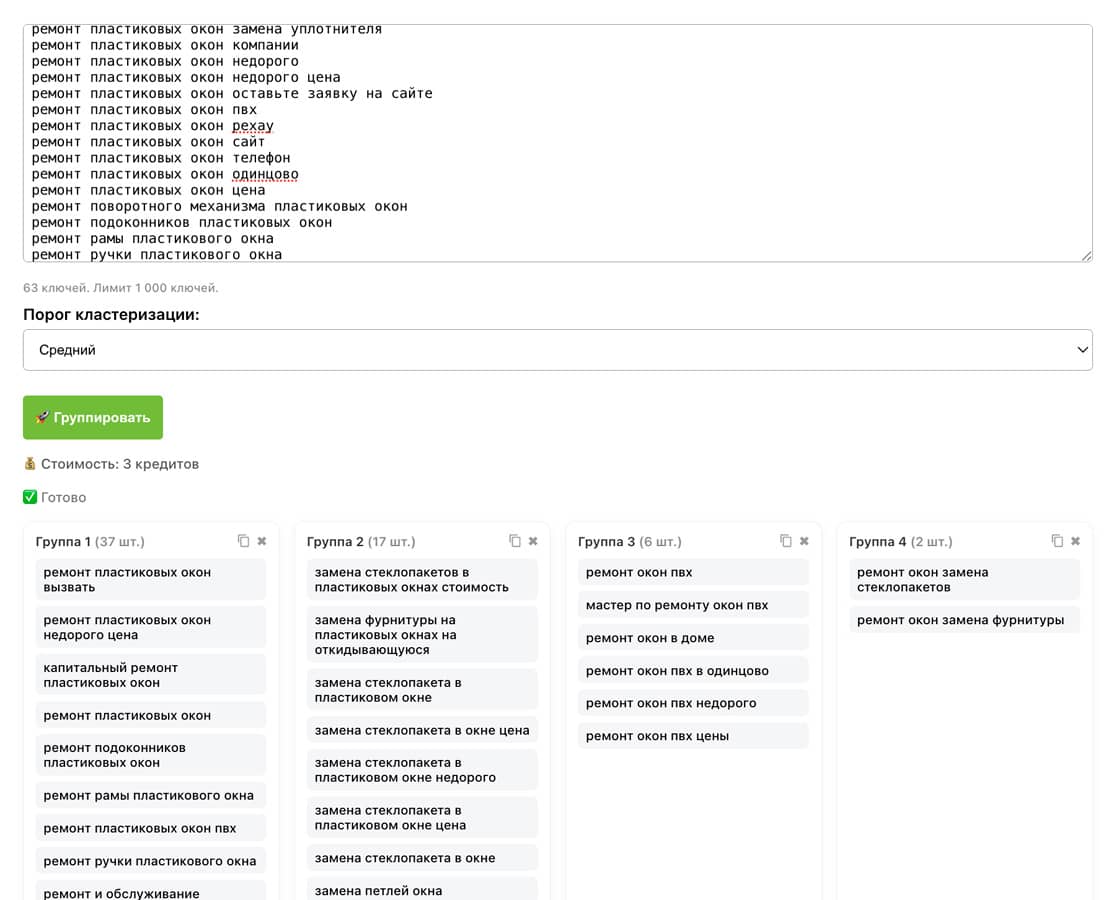Click inside the keywords text area
The width and height of the screenshot is (1110, 900).
557,143
